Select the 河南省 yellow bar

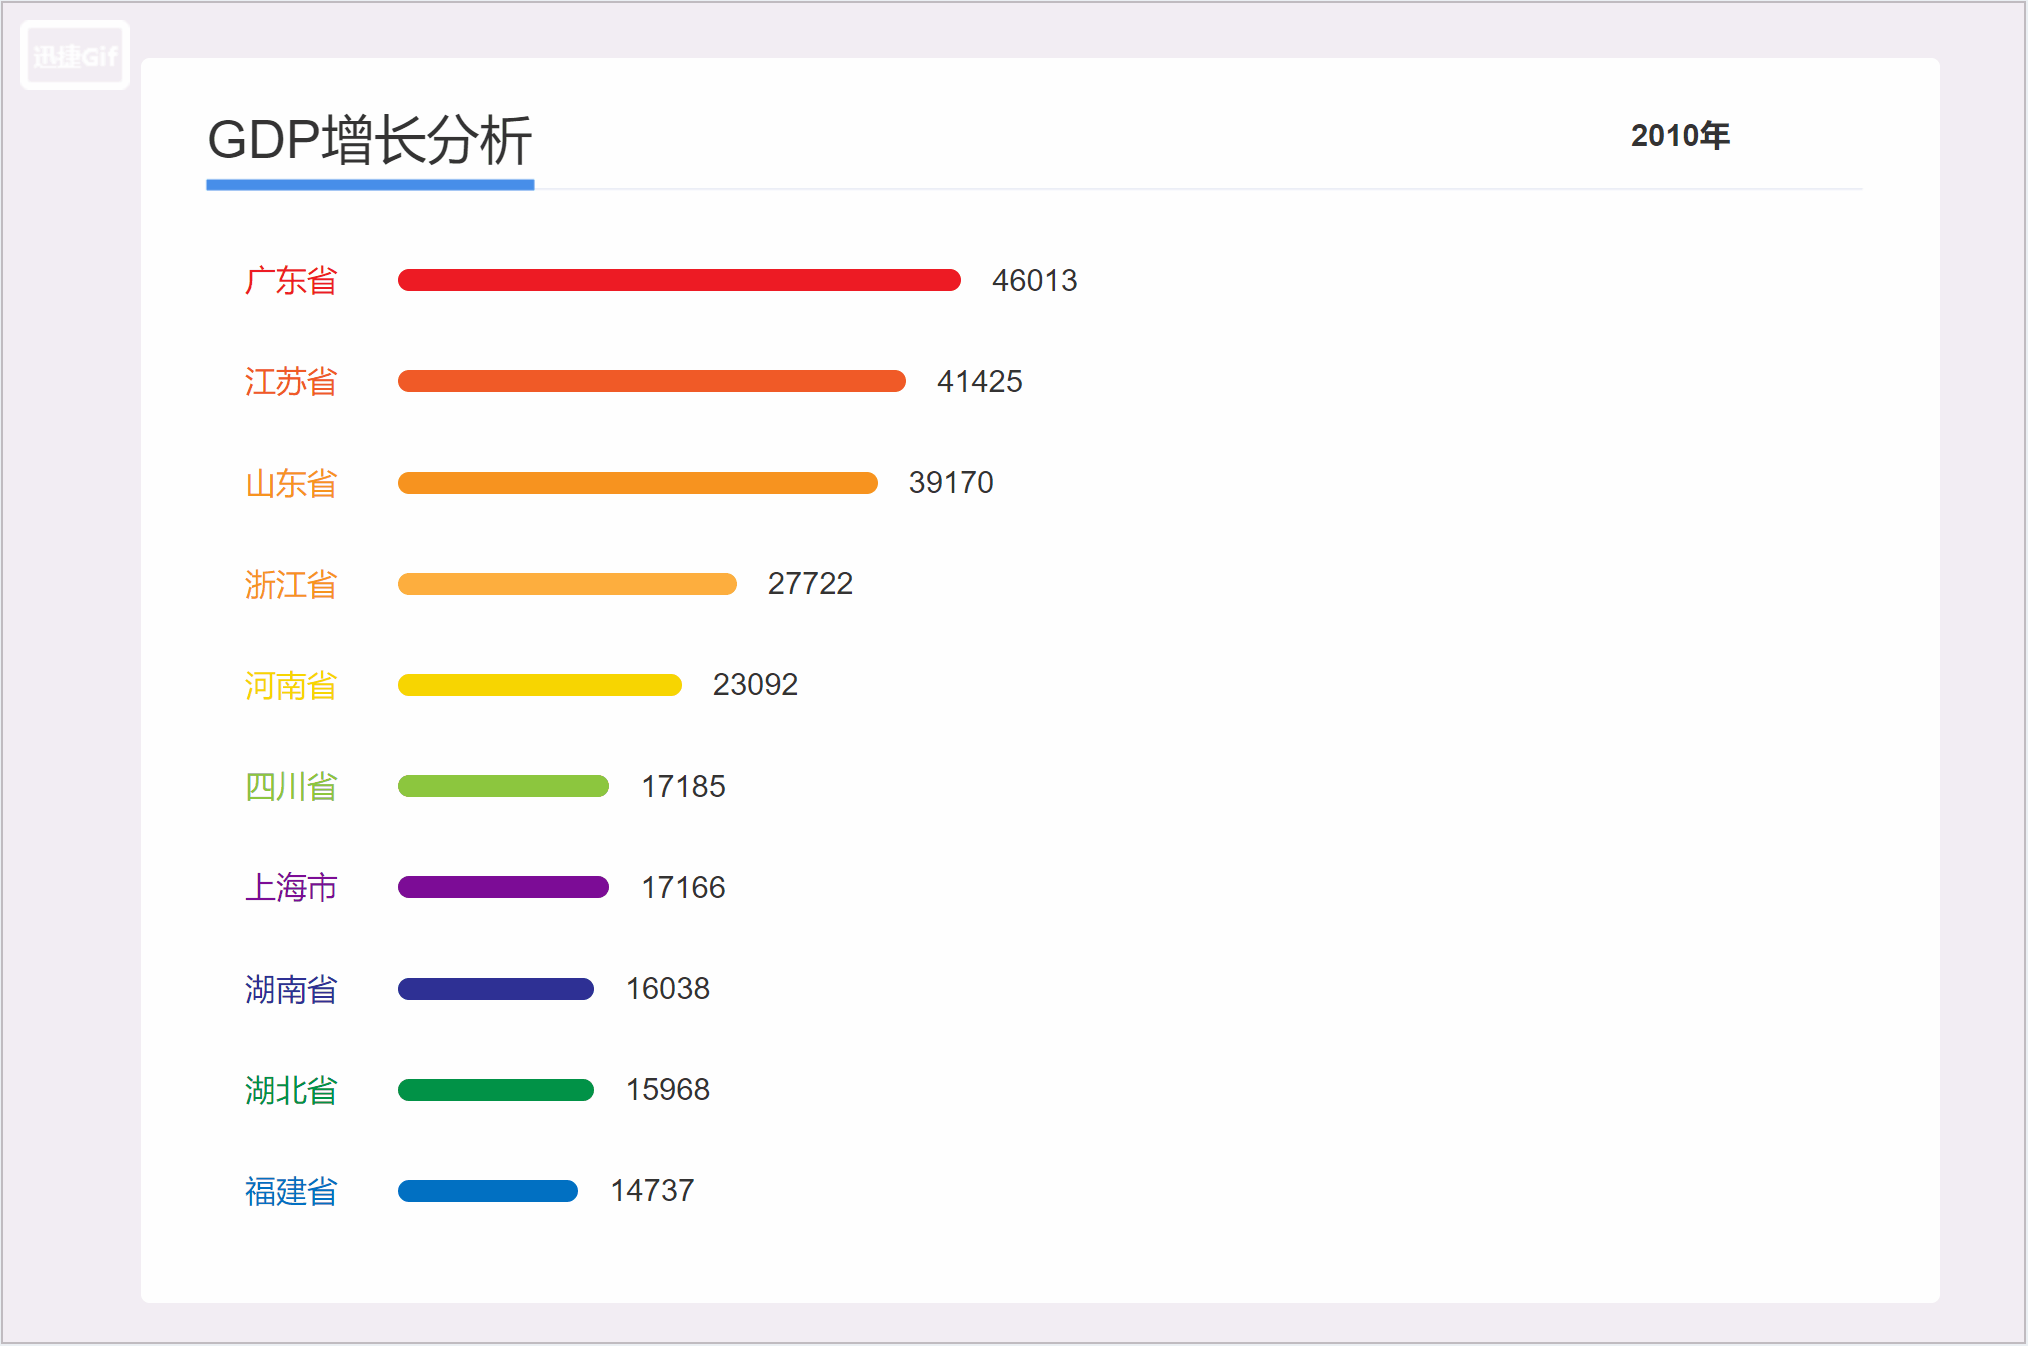[x=539, y=685]
